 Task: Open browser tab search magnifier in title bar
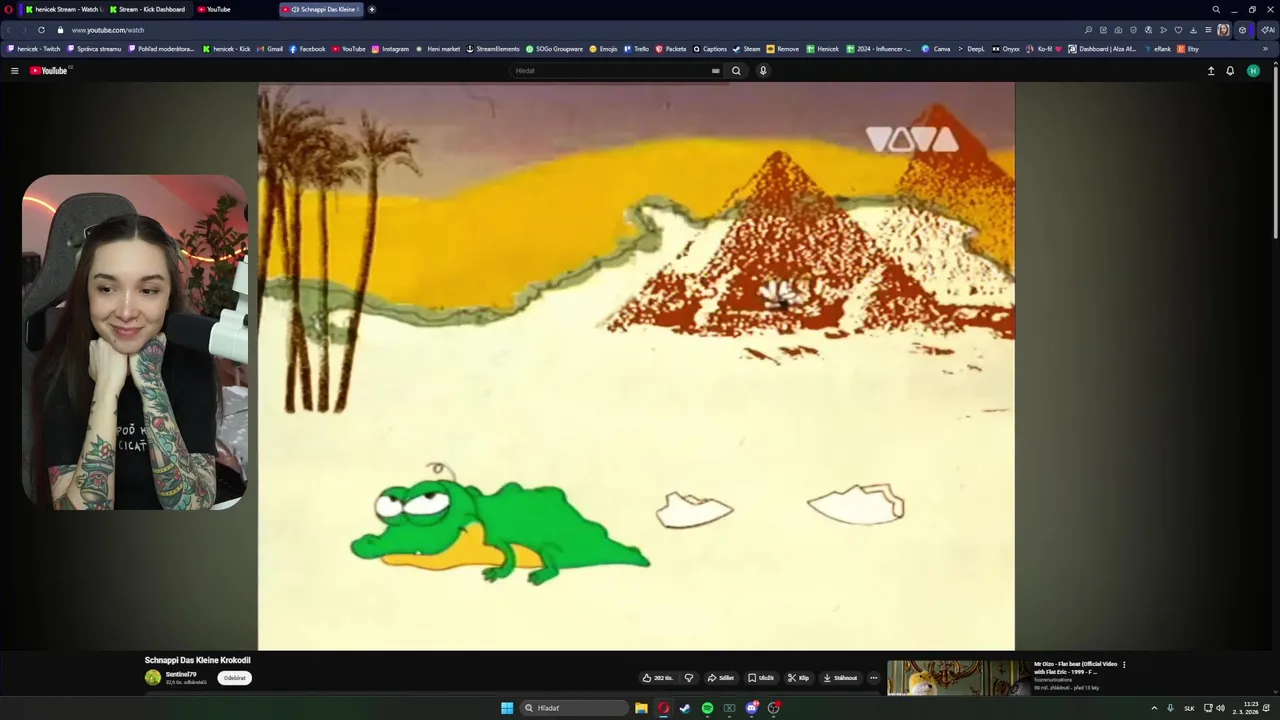pos(1216,9)
